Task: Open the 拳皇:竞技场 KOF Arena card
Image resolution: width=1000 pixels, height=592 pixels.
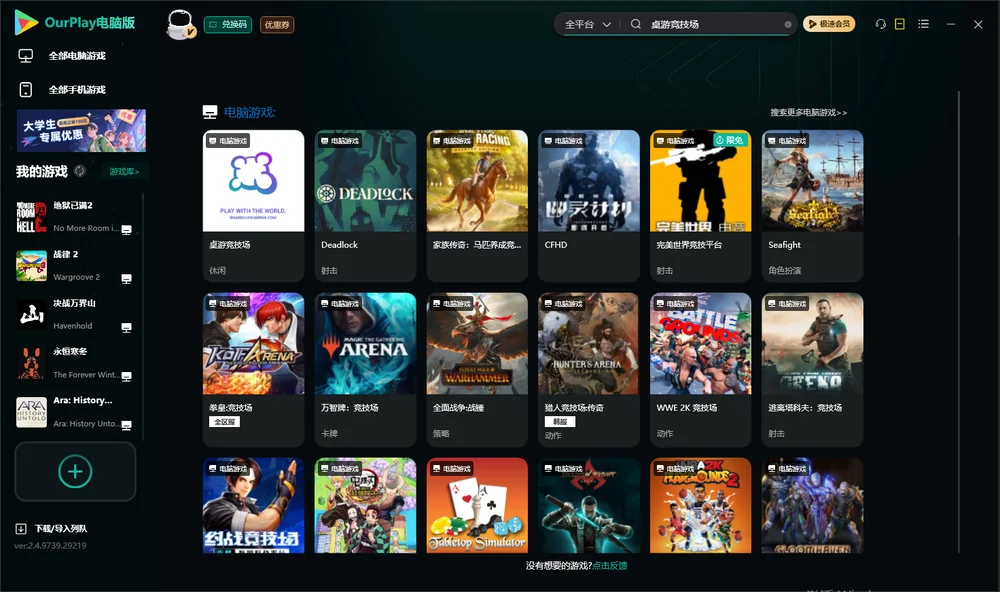Action: pyautogui.click(x=253, y=369)
